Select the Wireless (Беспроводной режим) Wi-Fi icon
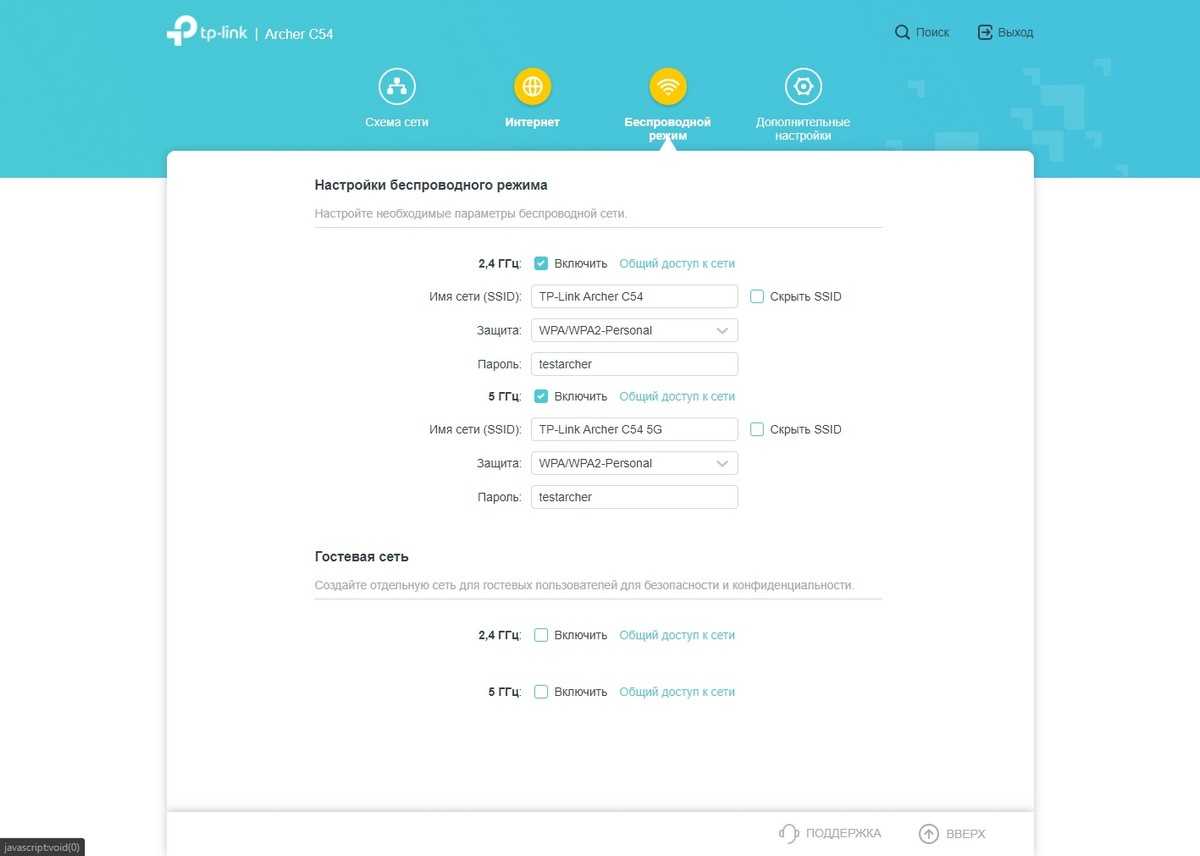 point(667,87)
